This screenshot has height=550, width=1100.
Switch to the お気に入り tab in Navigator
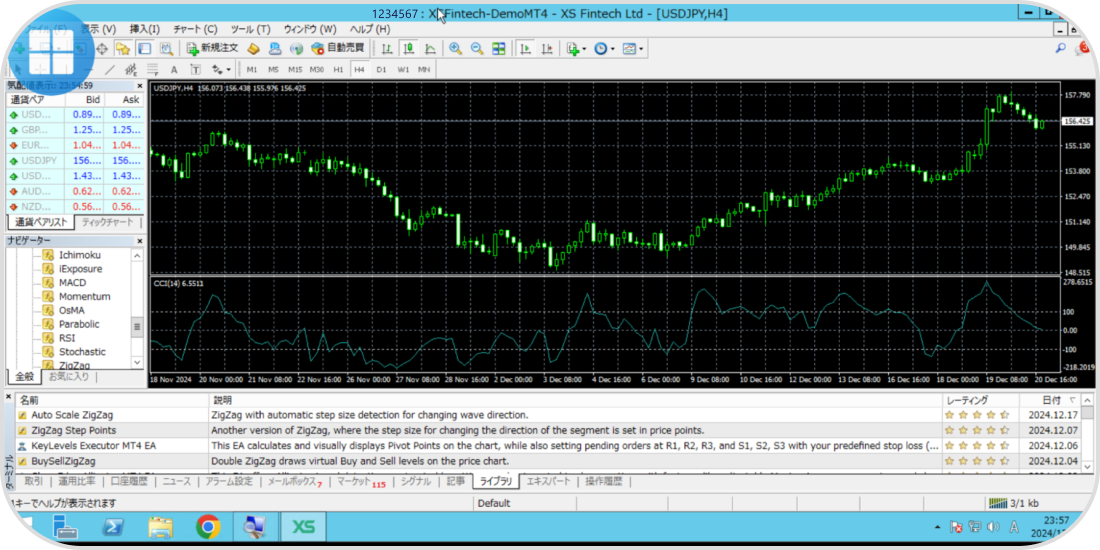[68, 377]
